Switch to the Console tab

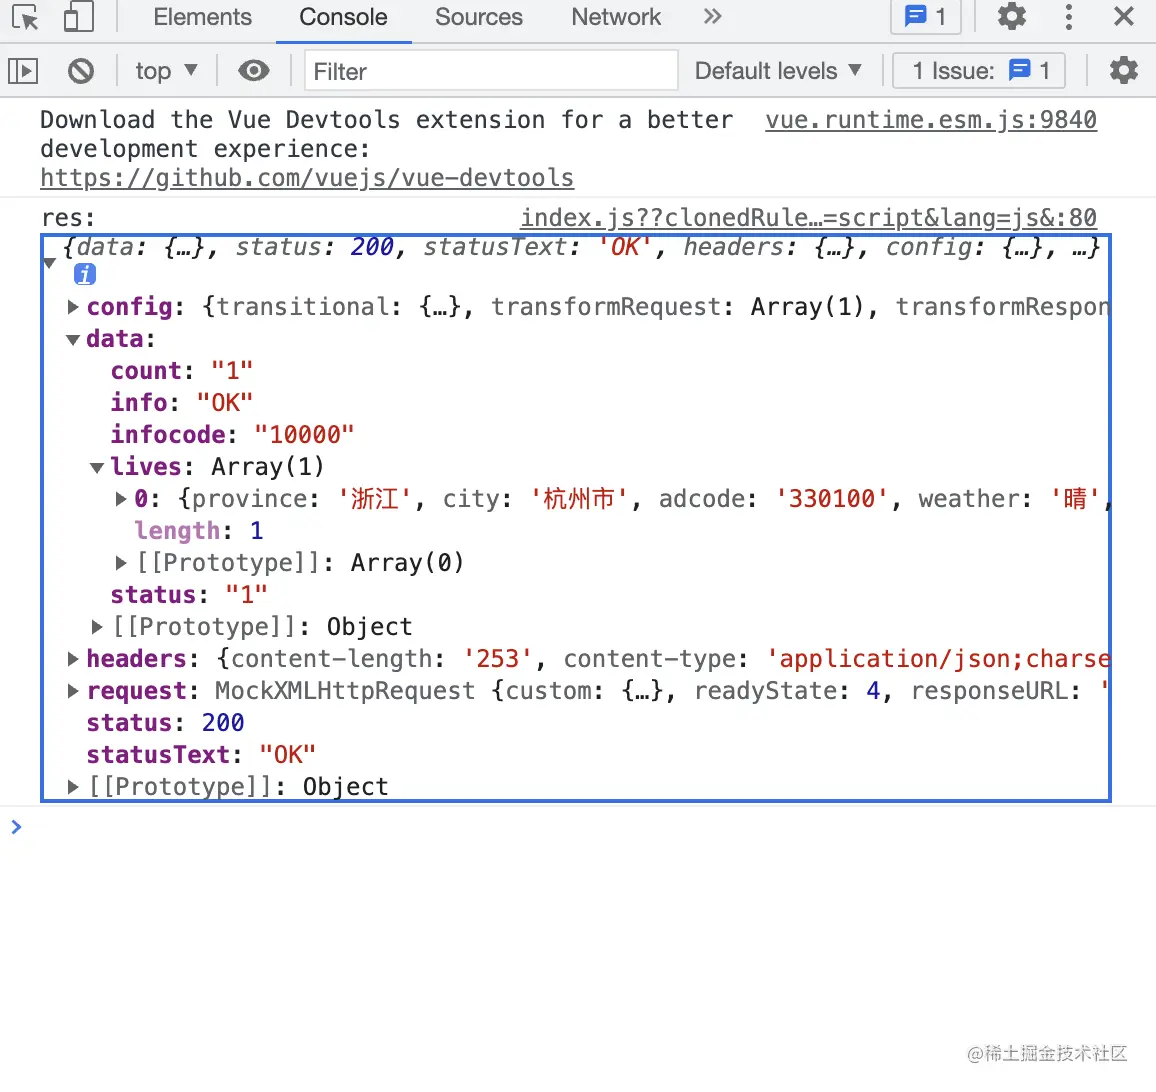coord(343,17)
